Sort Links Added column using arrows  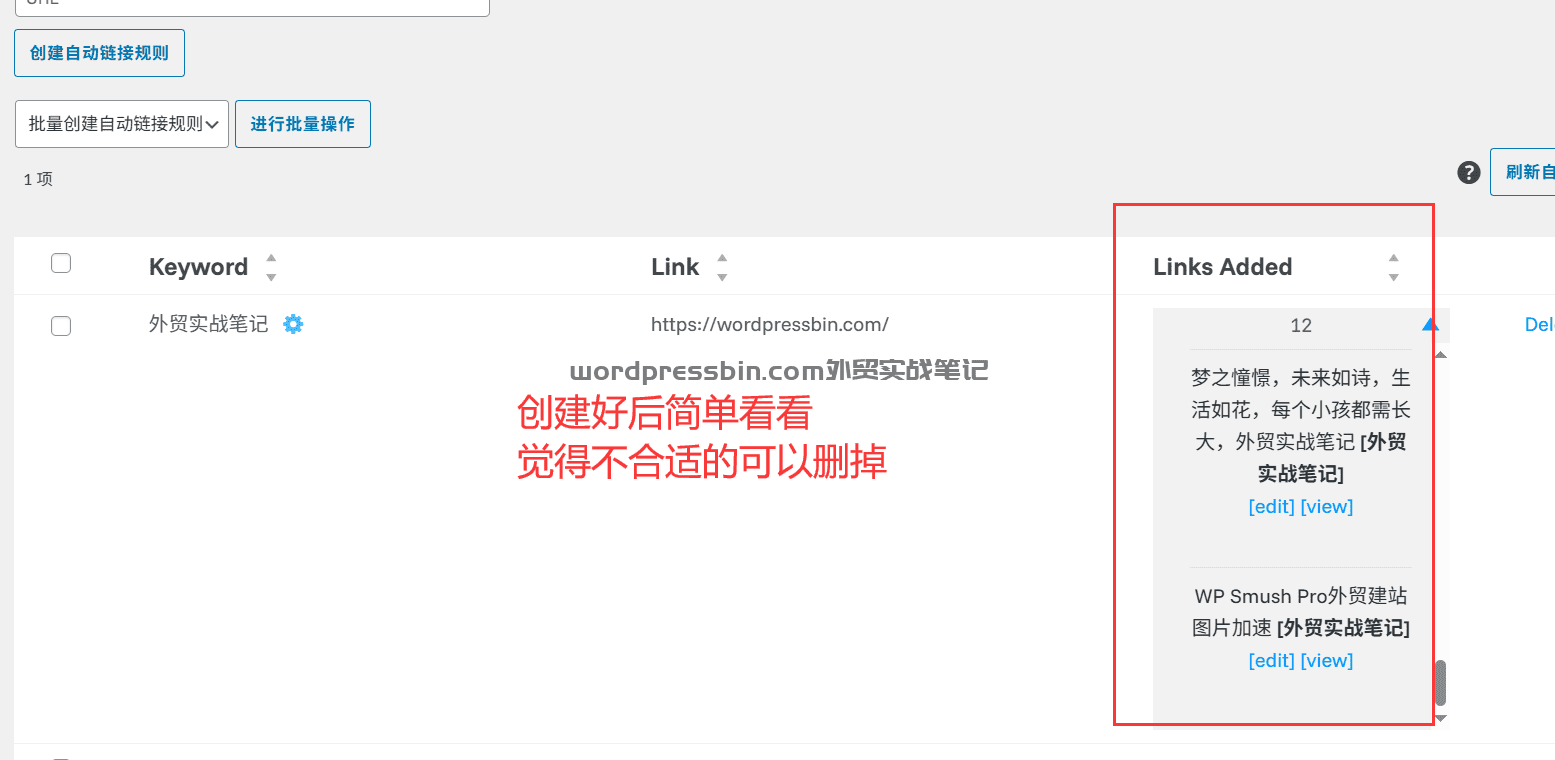click(x=1394, y=267)
